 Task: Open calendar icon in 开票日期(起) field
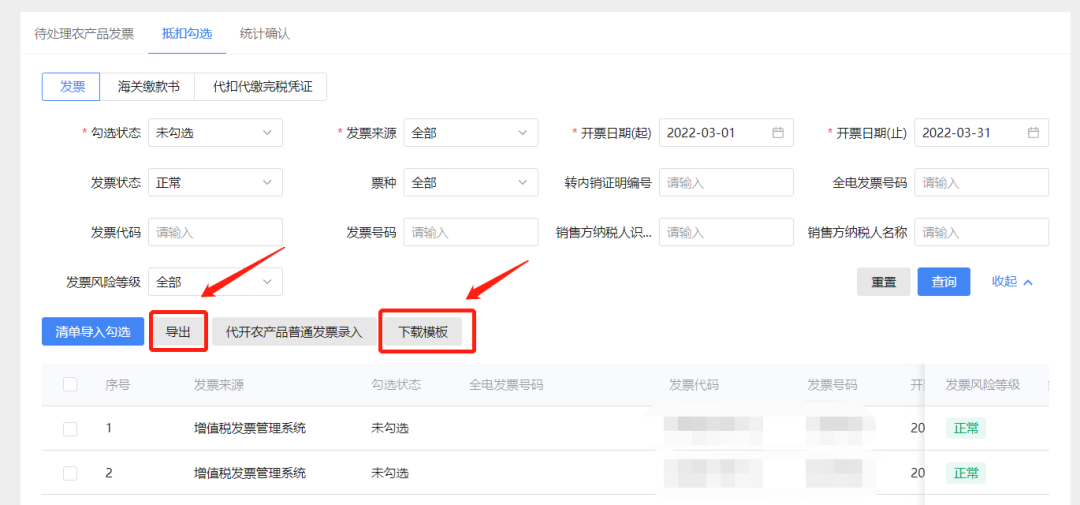click(x=778, y=133)
